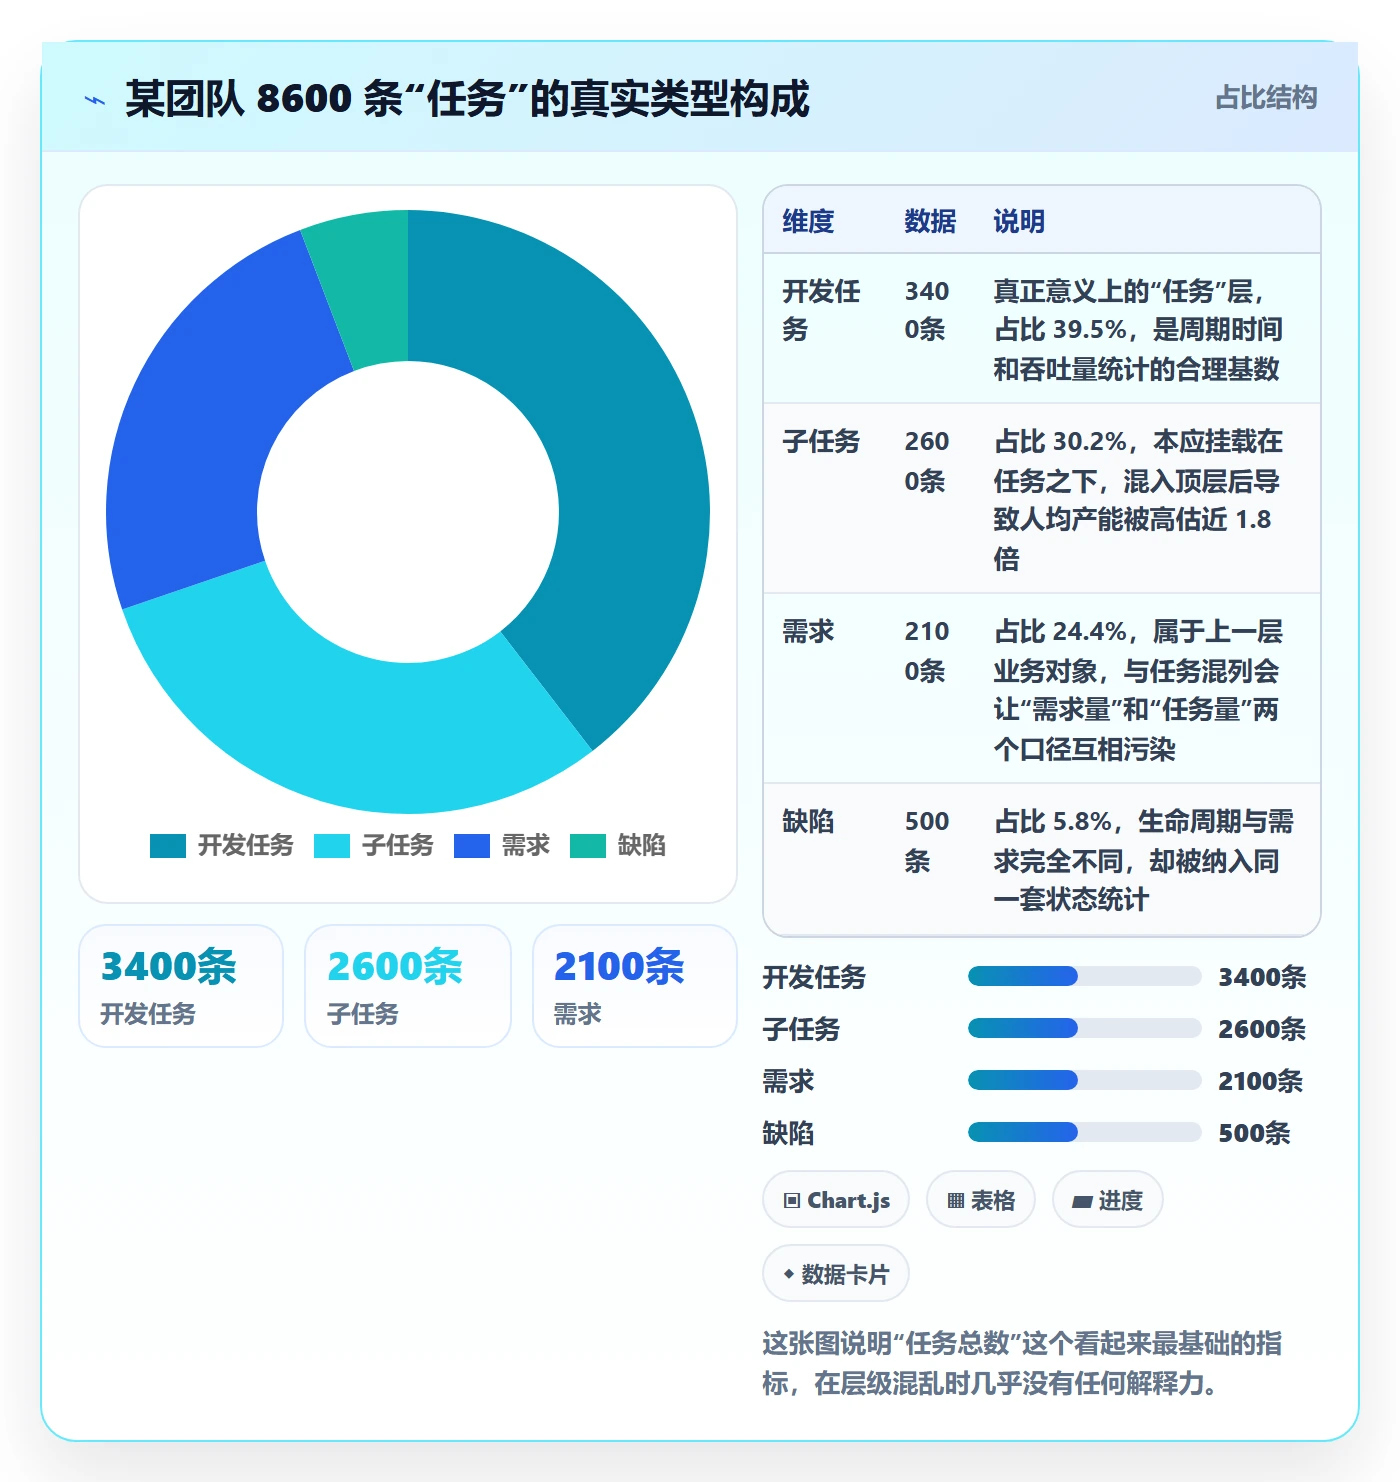This screenshot has width=1400, height=1482.
Task: Select the description containing "占比 5.8%"
Action: coord(1143,860)
